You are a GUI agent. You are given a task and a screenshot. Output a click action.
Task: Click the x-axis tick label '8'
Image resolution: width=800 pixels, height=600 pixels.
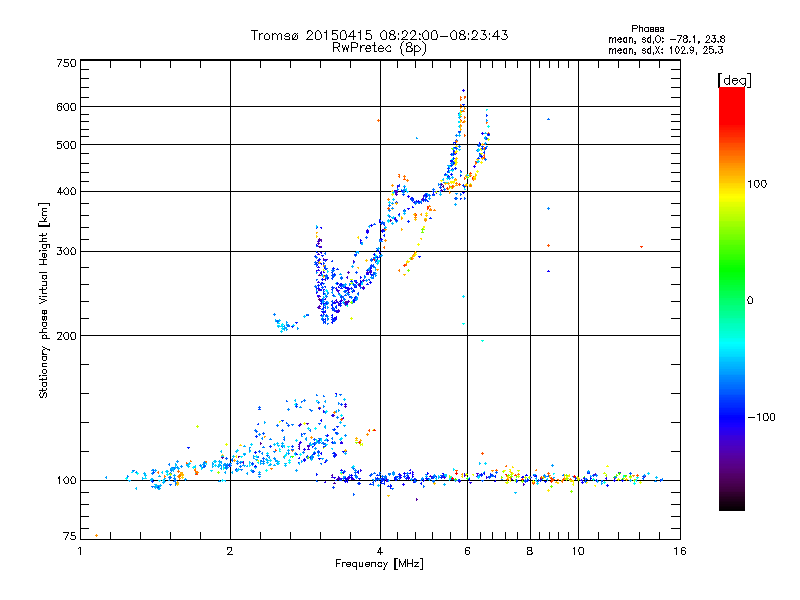530,551
